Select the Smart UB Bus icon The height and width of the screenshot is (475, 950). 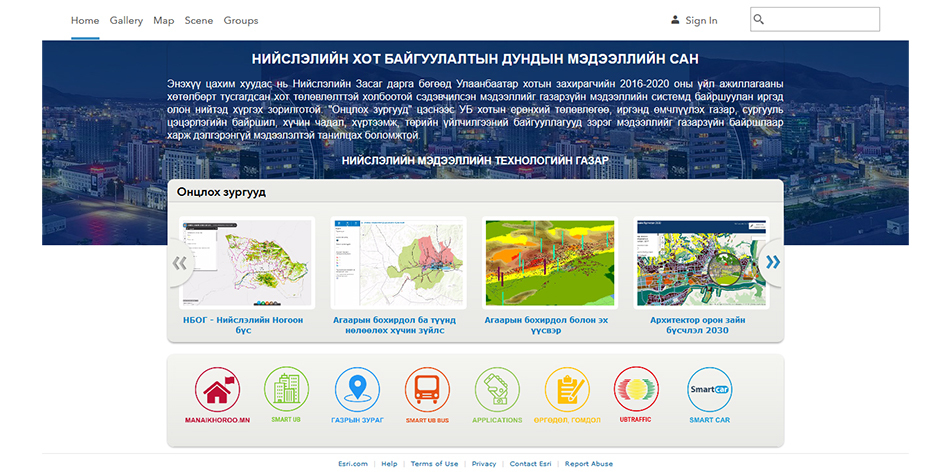(427, 389)
